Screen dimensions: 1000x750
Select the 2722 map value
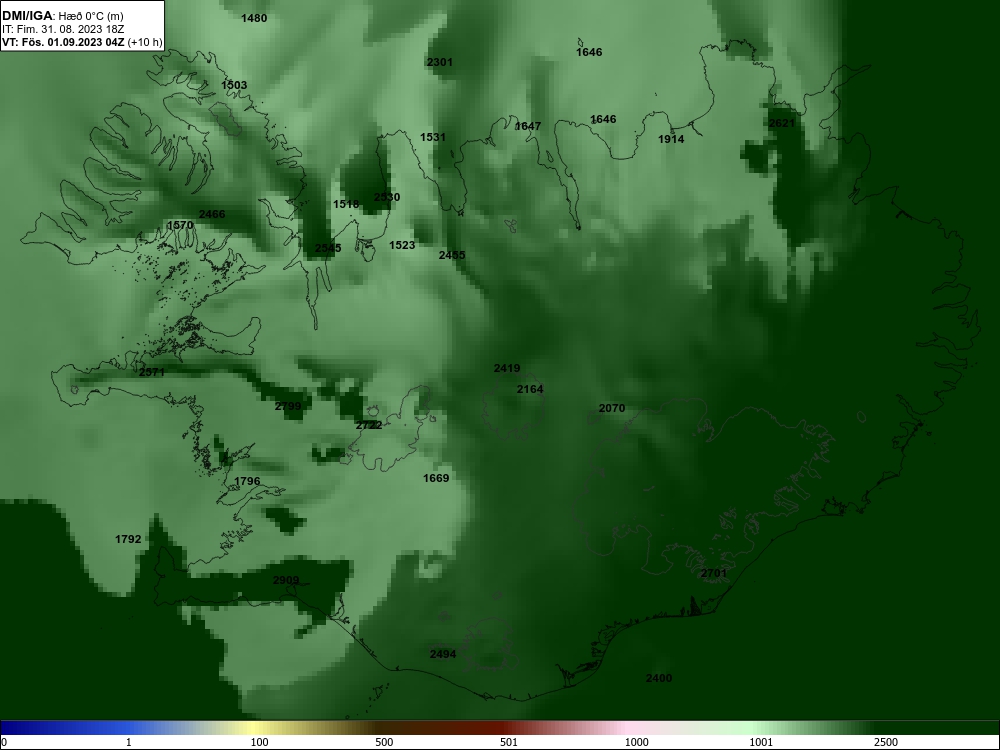(369, 425)
